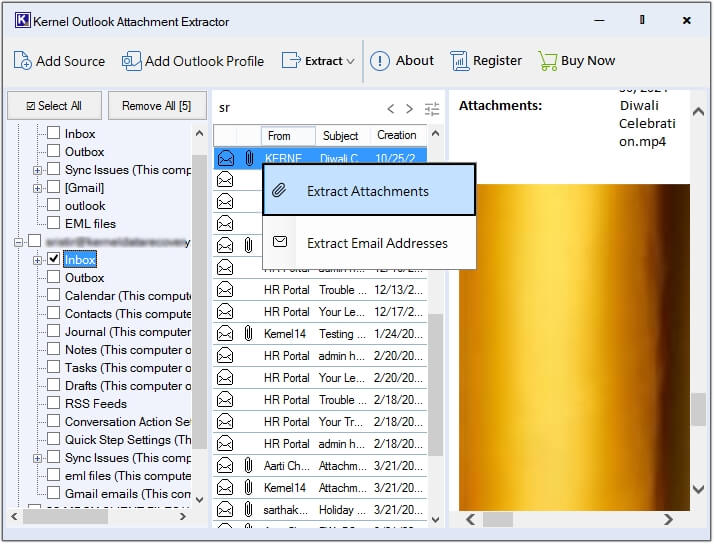Click the Register label
714x544 pixels.
497,60
